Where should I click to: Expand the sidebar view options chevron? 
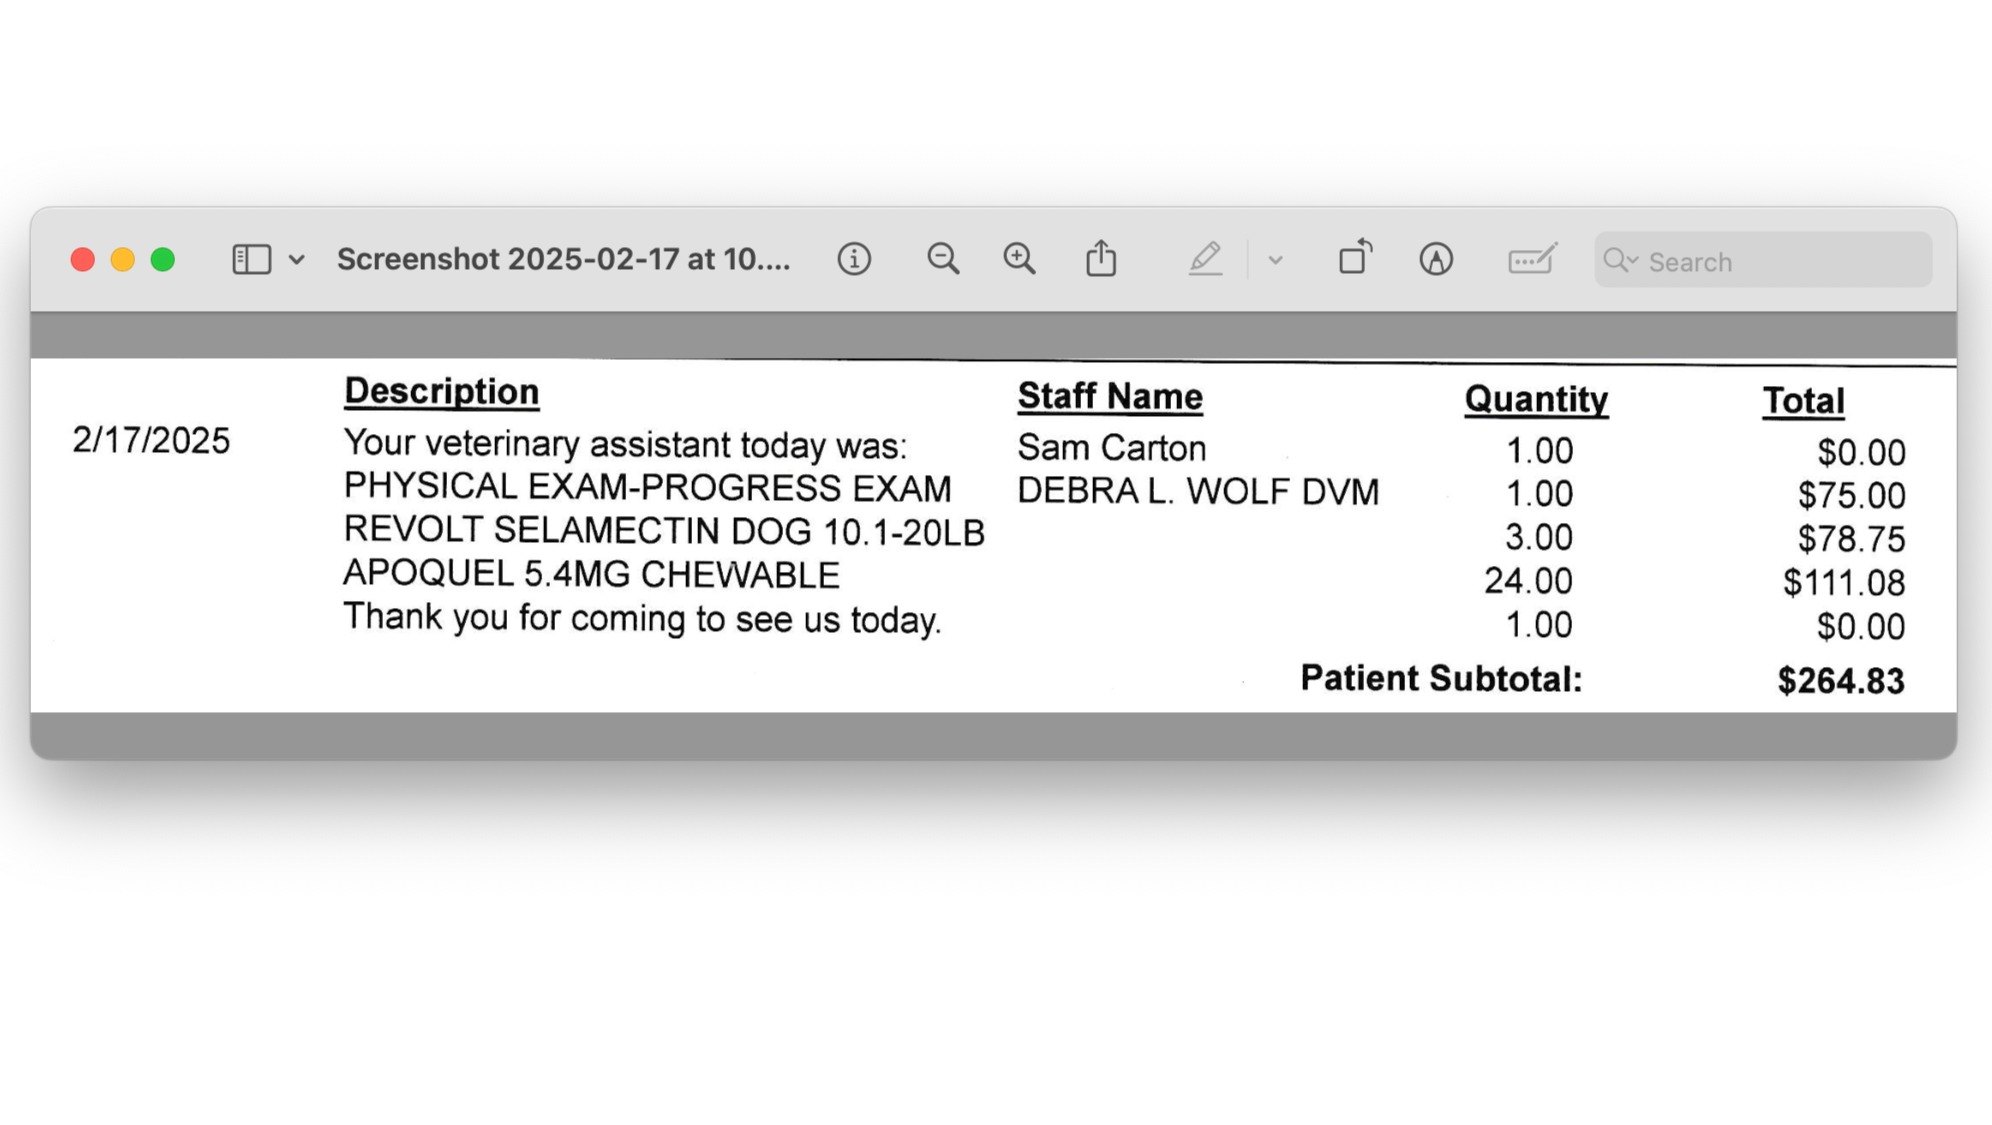click(297, 260)
